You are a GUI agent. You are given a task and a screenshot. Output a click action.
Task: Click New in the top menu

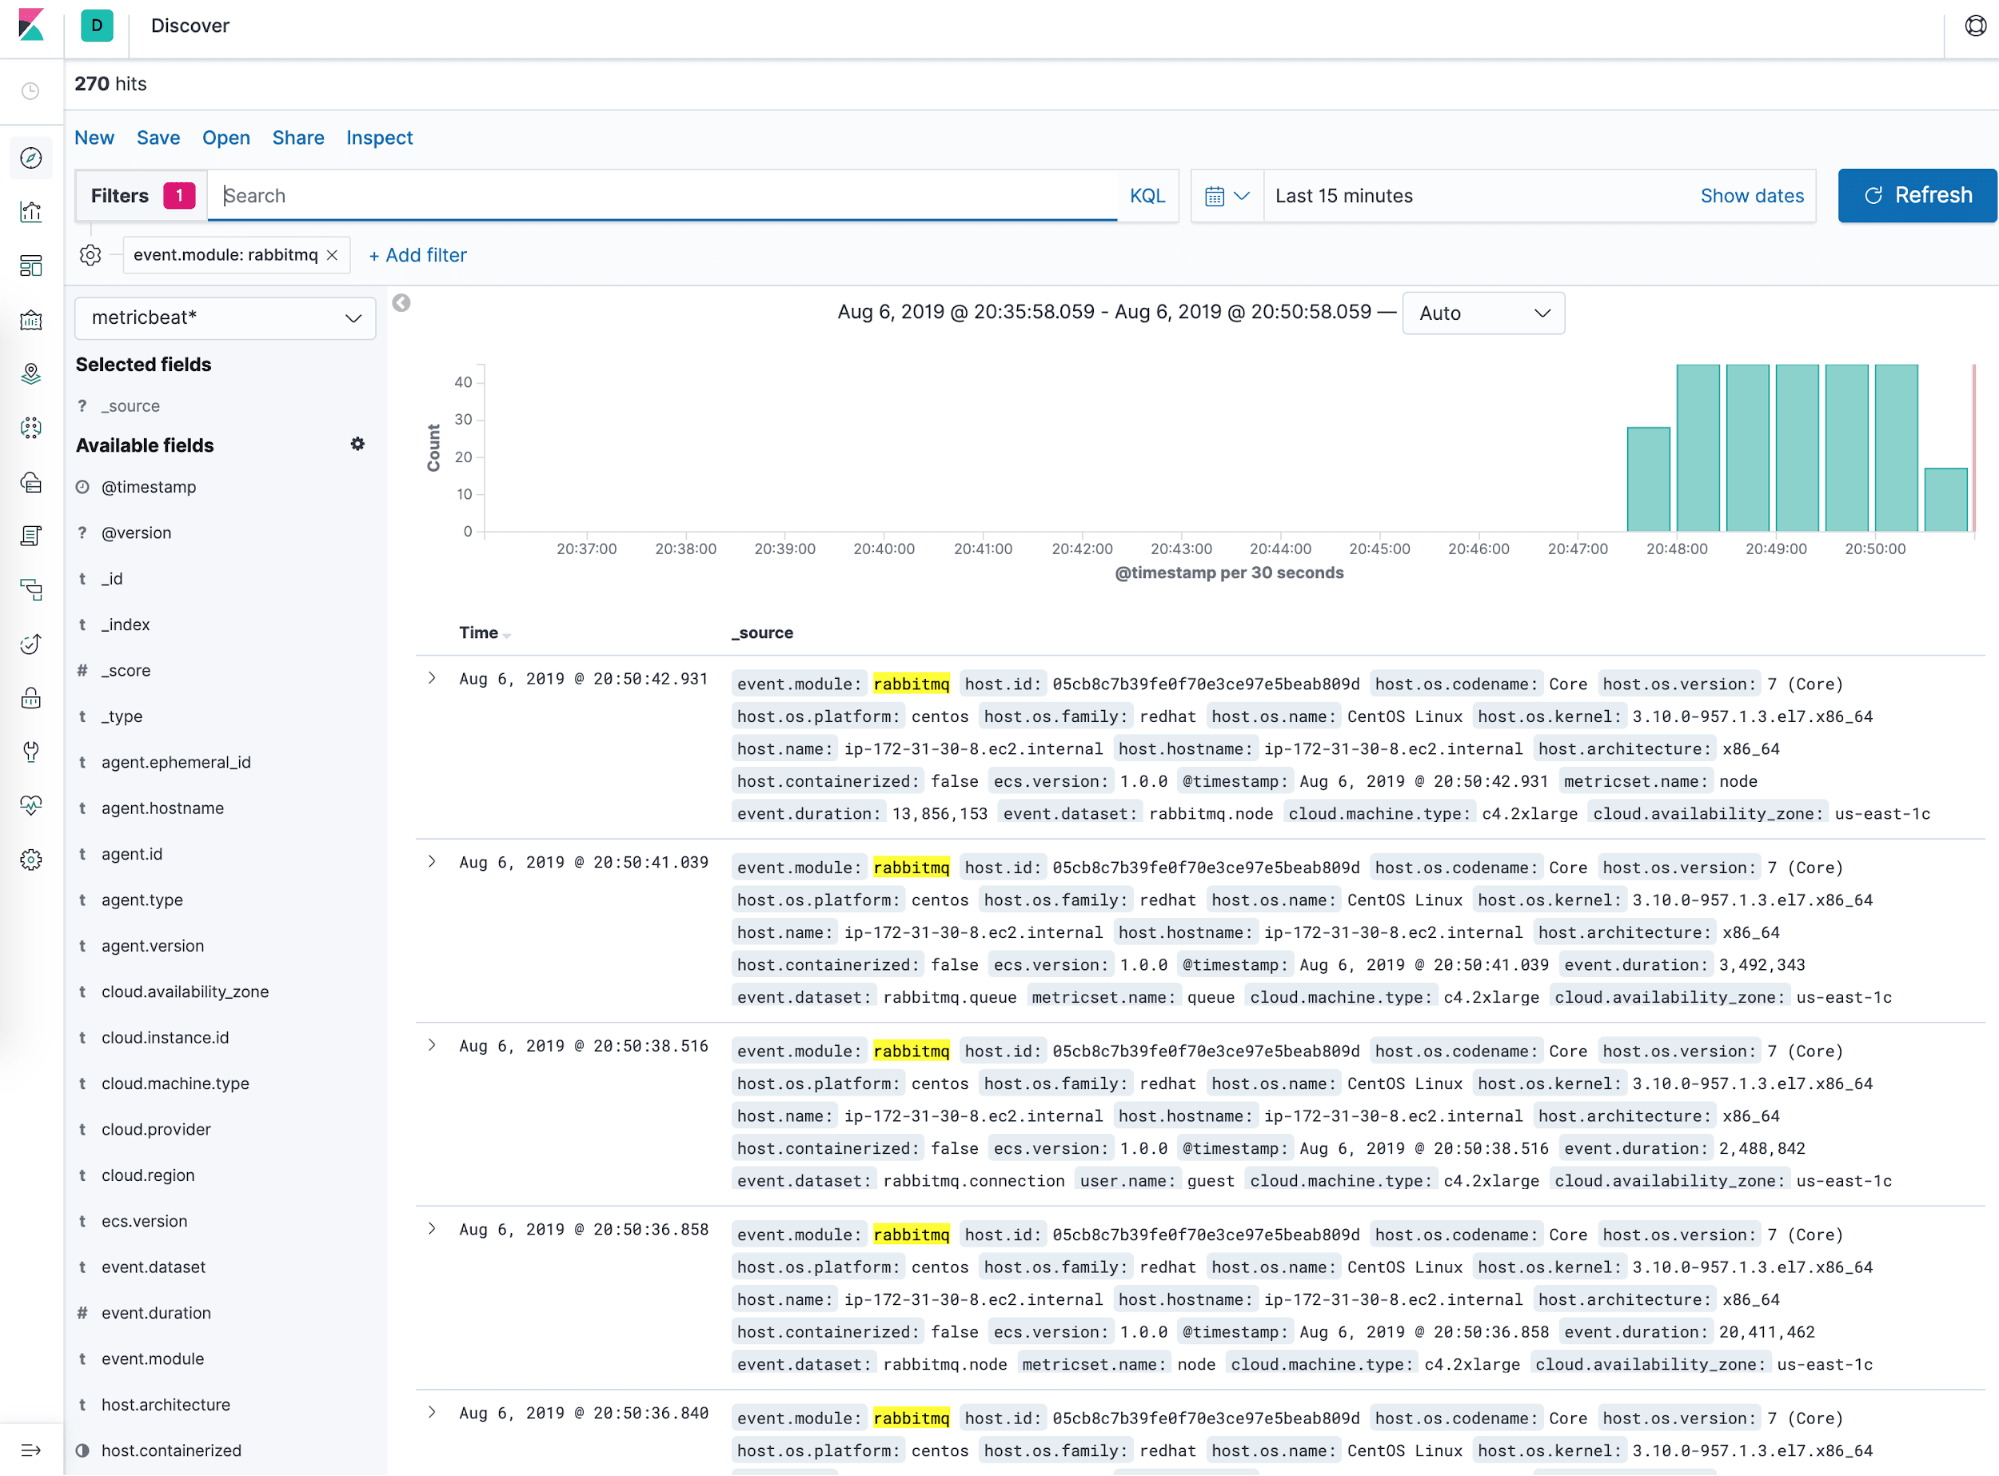coord(94,138)
